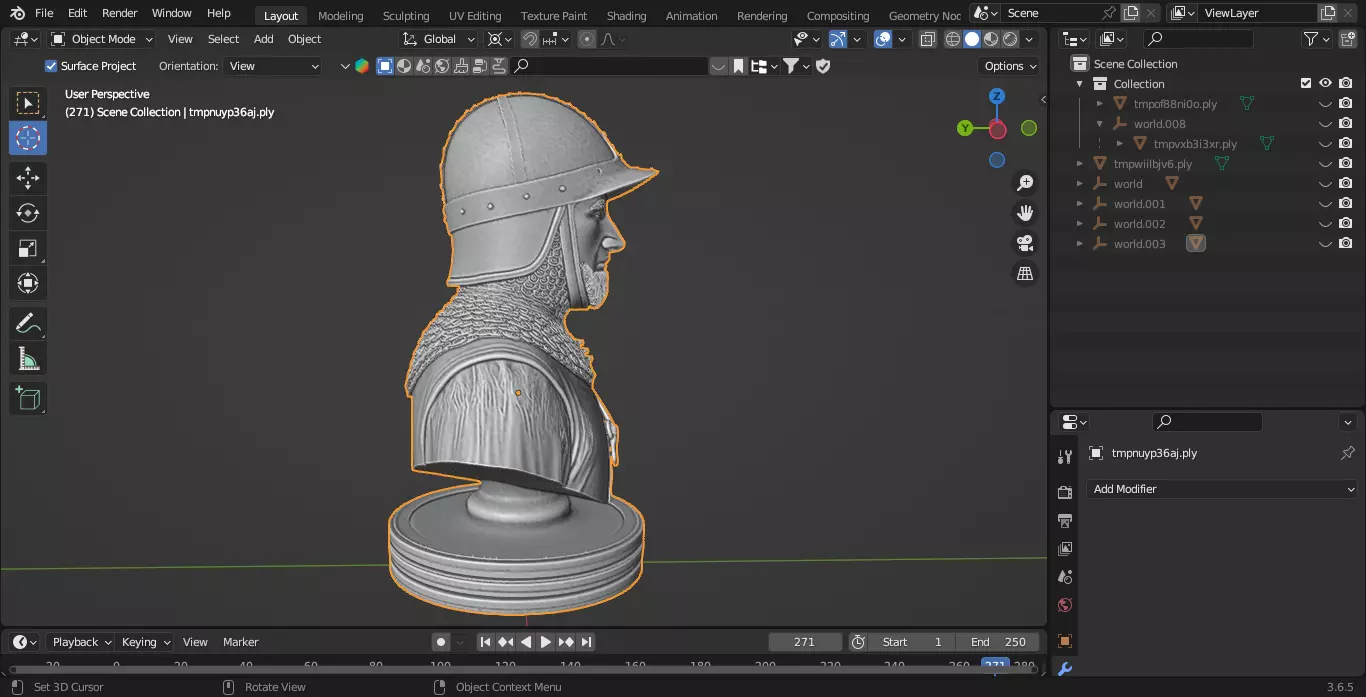This screenshot has height=697, width=1366.
Task: Open the World properties tab
Action: click(1065, 605)
